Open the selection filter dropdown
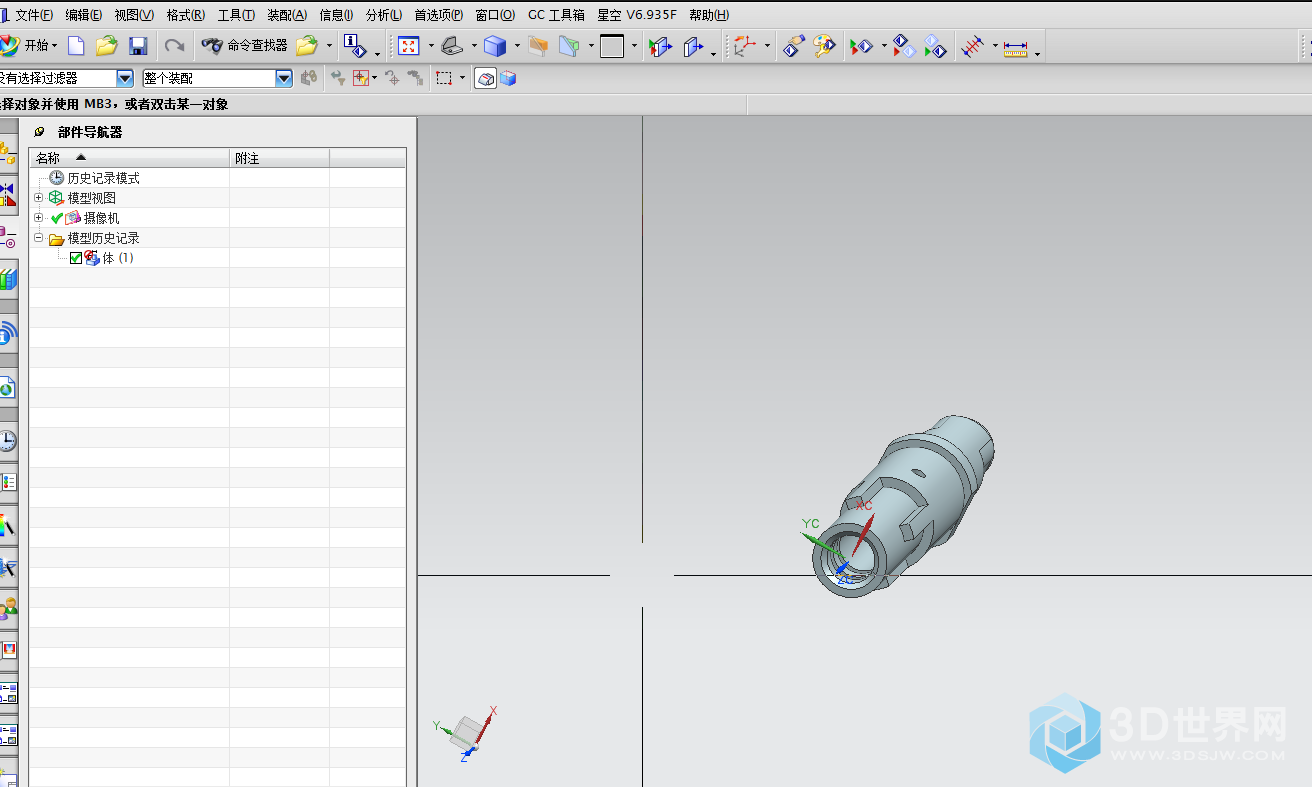 (x=125, y=78)
